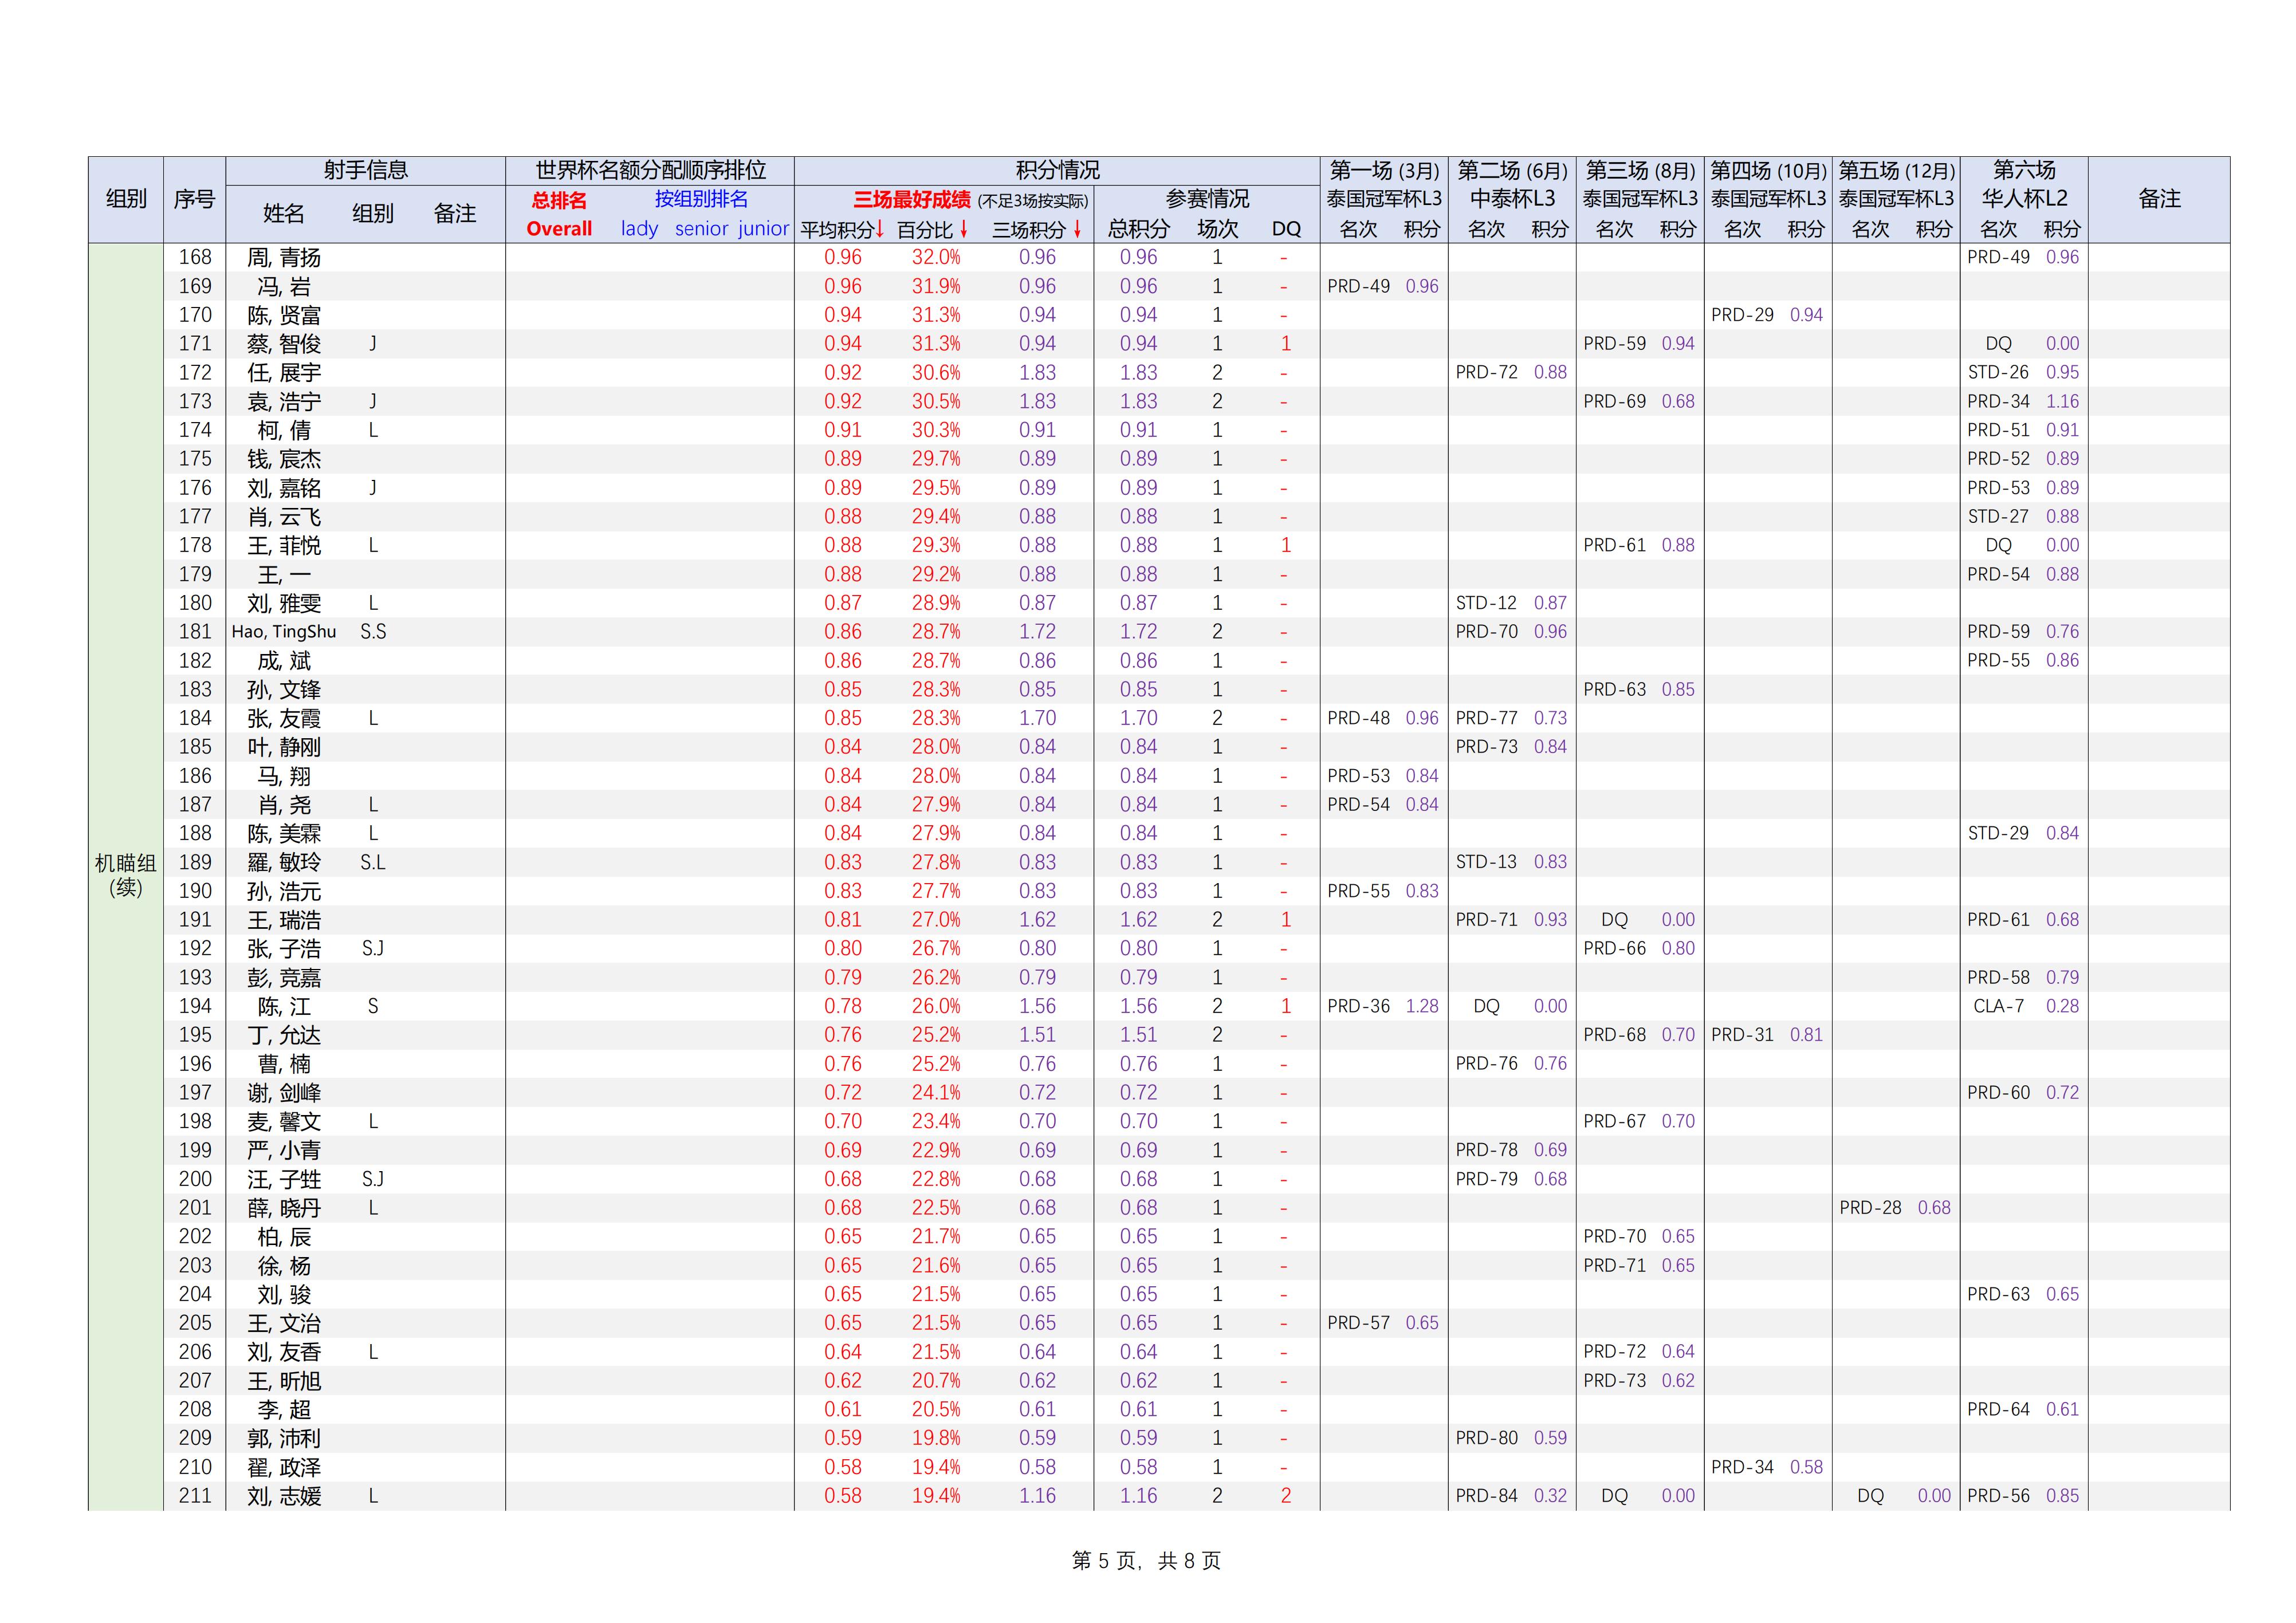This screenshot has width=2296, height=1623.
Task: Click the page footer 第 5 页, 共 8 页
Action: tap(1146, 1561)
